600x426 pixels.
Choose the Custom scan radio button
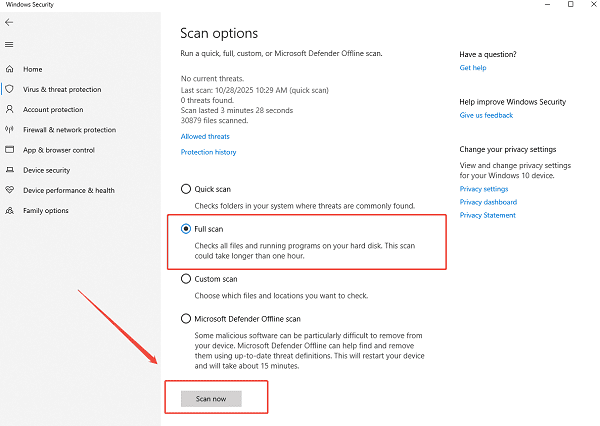(186, 279)
